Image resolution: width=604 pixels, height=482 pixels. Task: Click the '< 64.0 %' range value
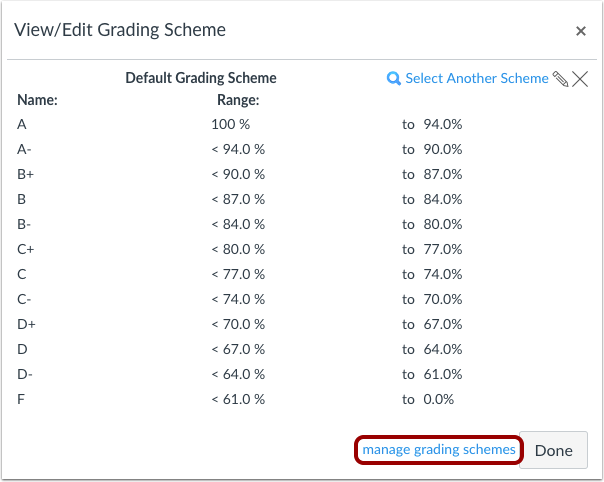click(238, 375)
